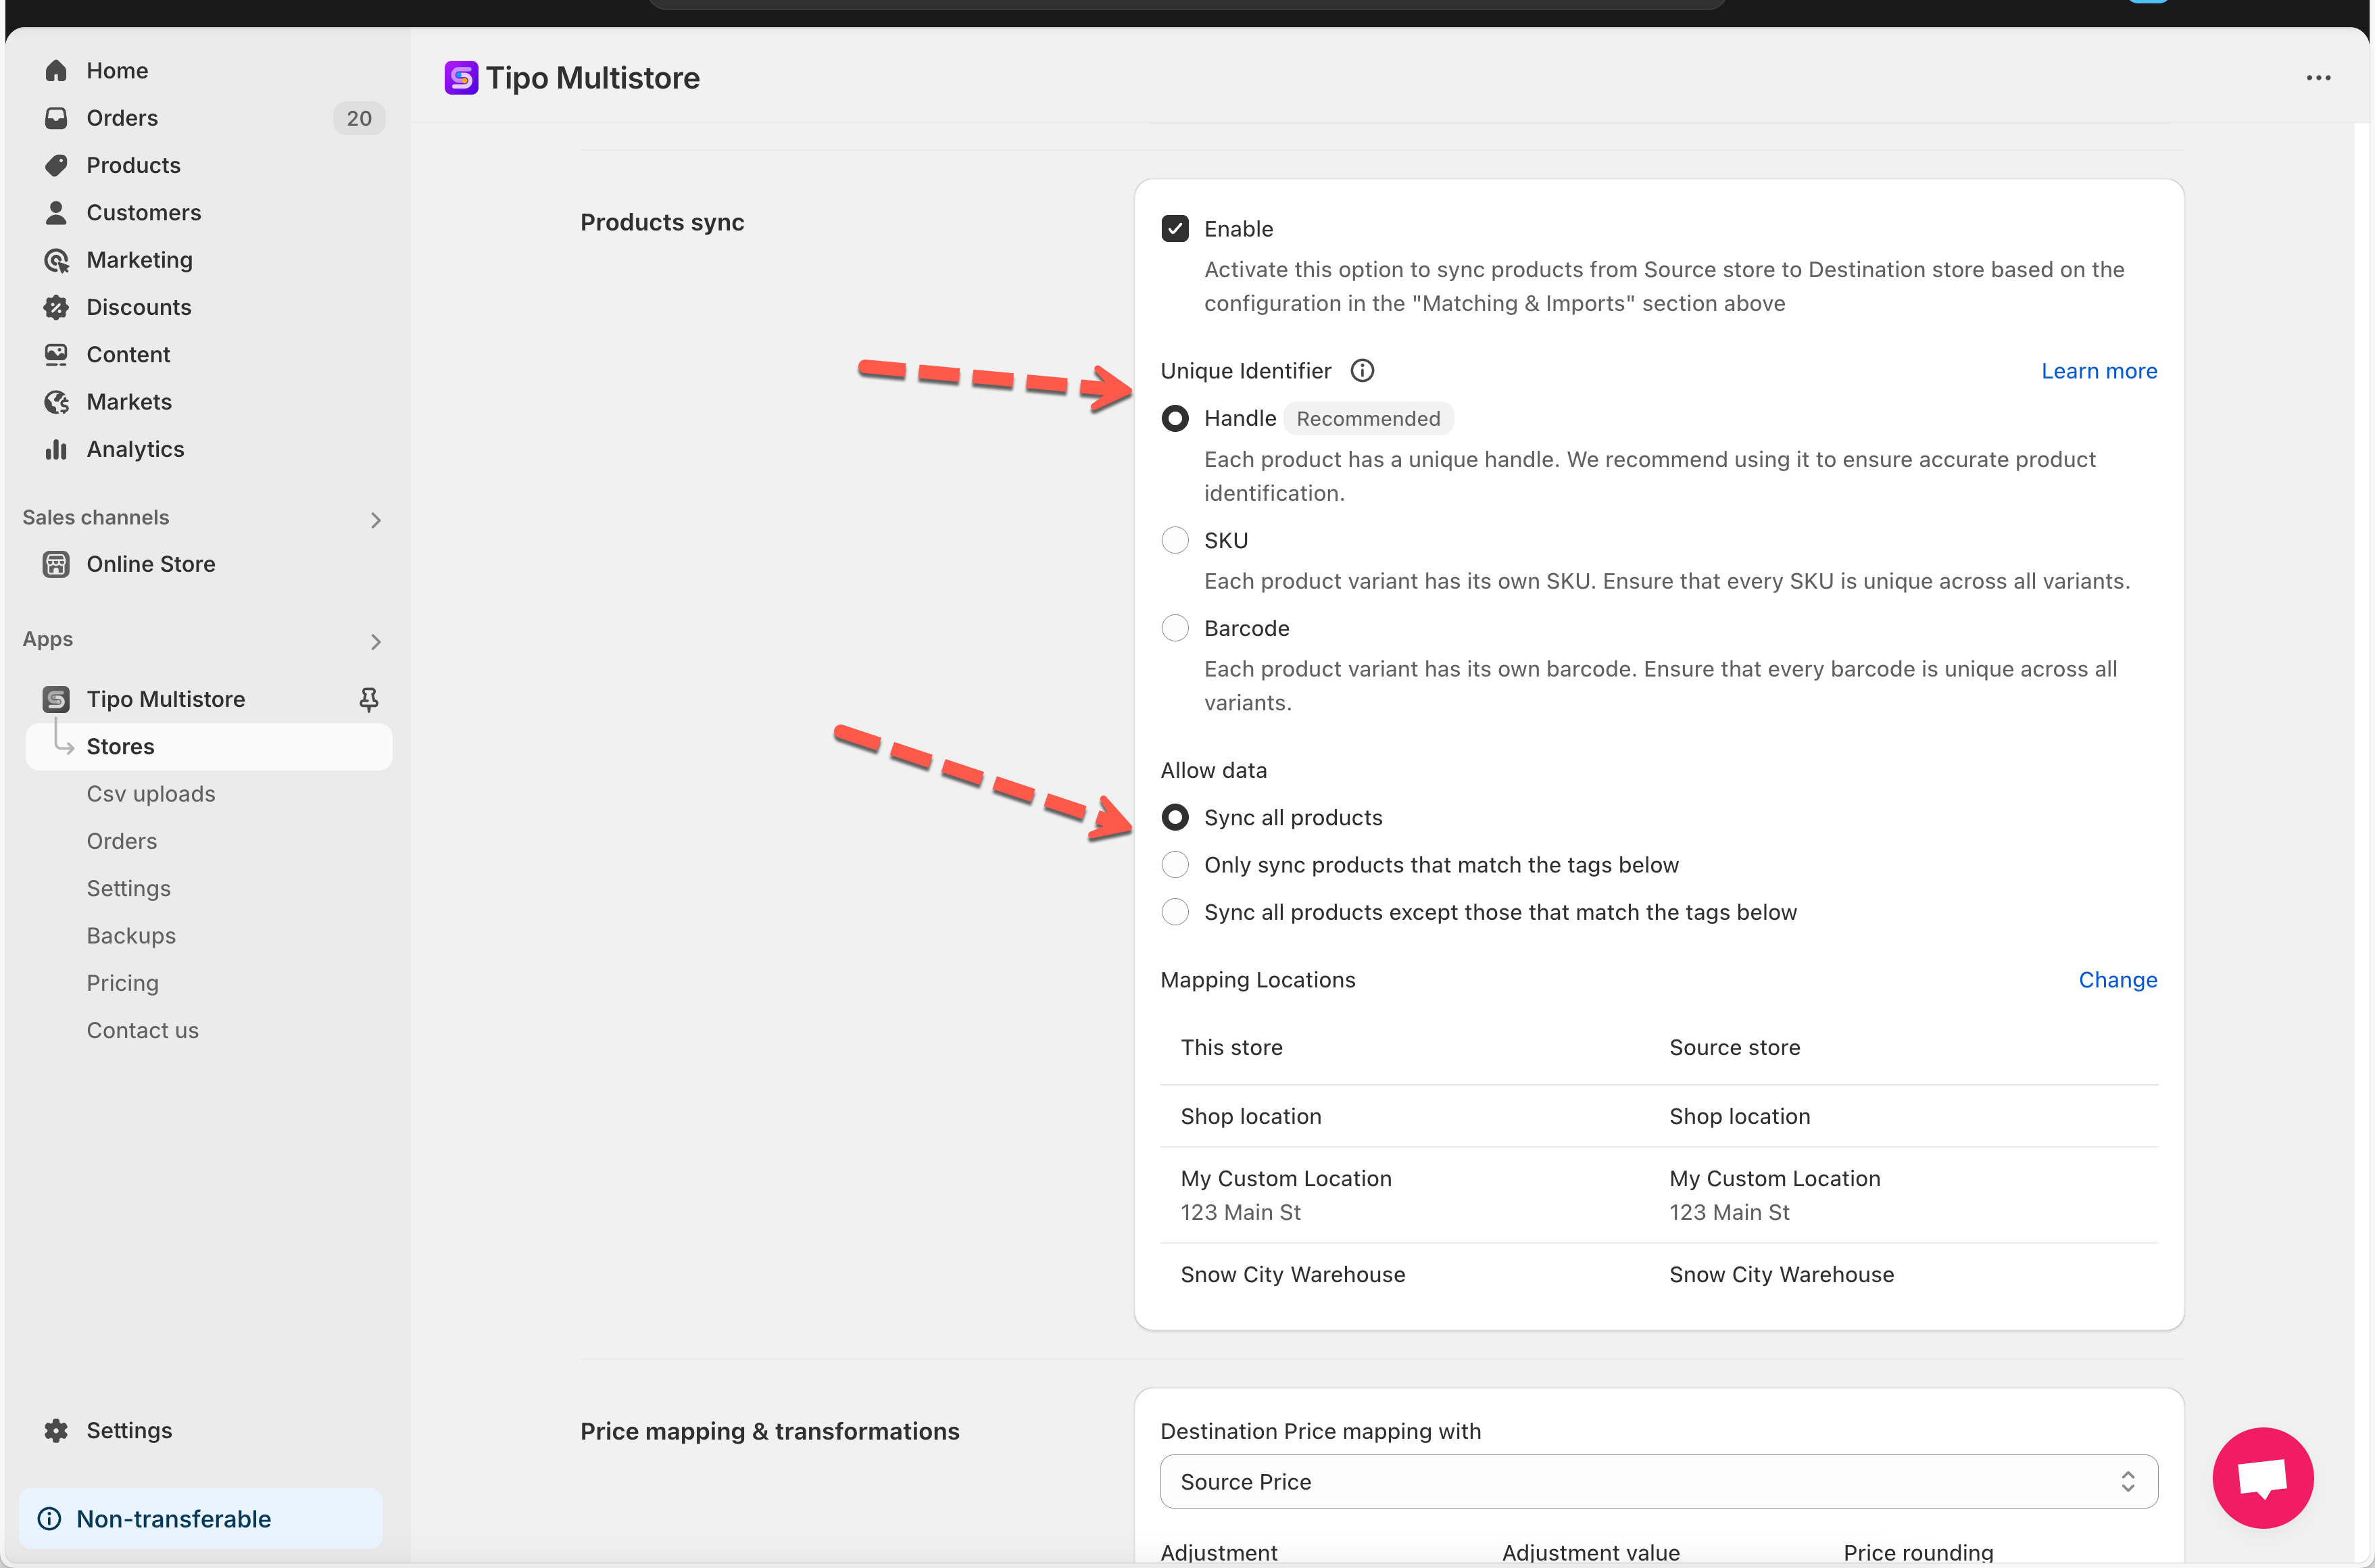2375x1568 pixels.
Task: Click Change link for Mapping Locations
Action: [2117, 980]
